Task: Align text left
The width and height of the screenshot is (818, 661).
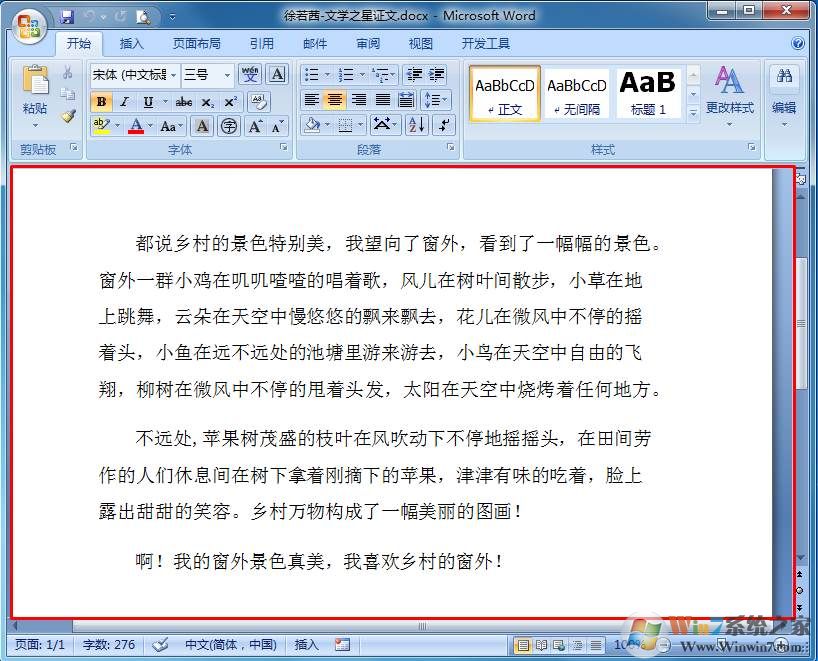Action: 311,100
